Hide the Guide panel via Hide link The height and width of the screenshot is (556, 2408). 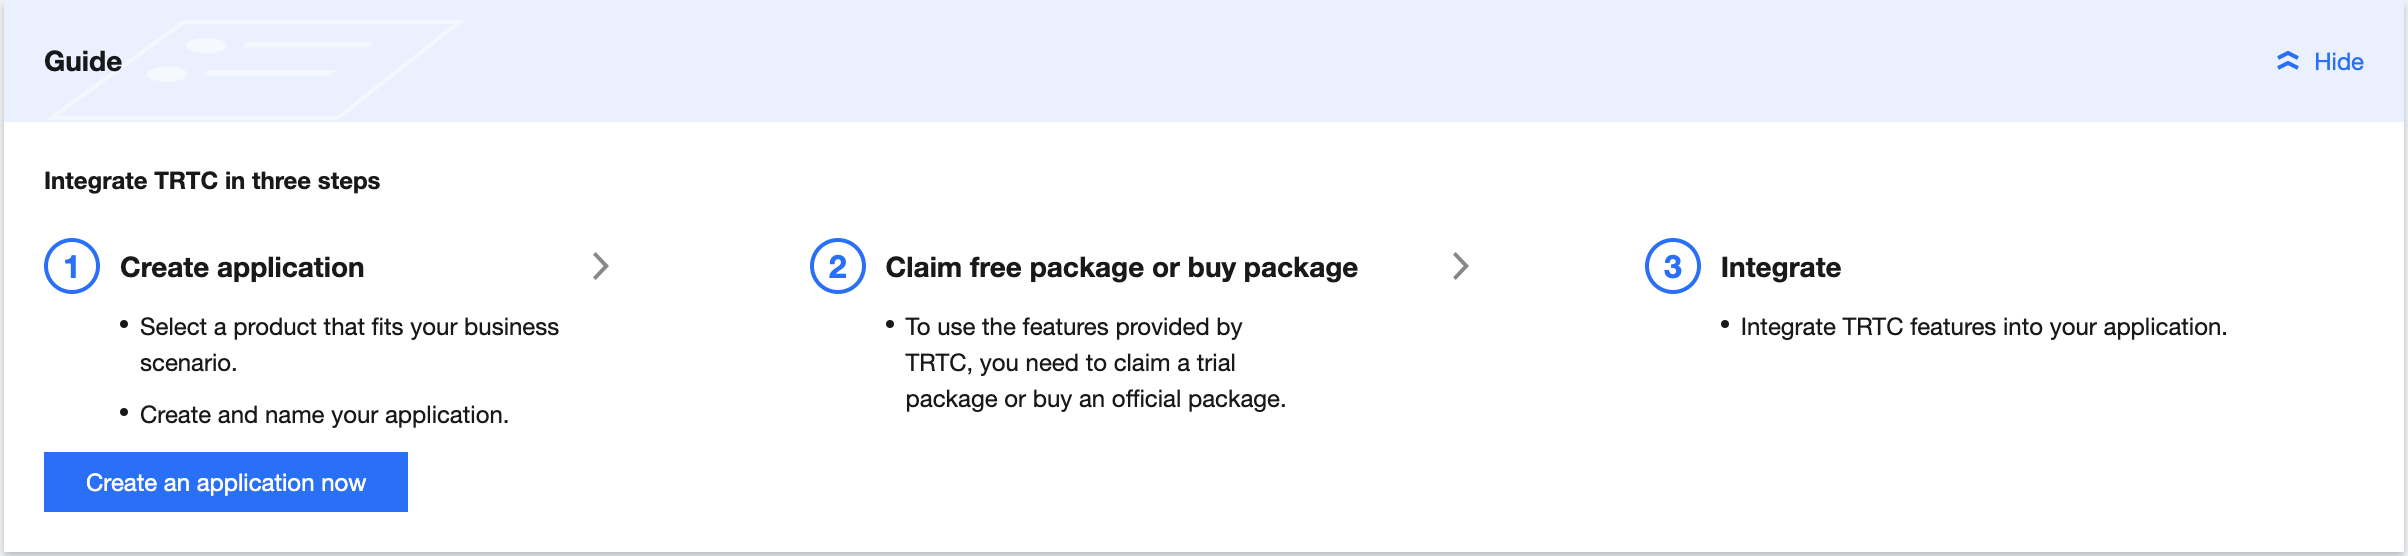click(2338, 62)
